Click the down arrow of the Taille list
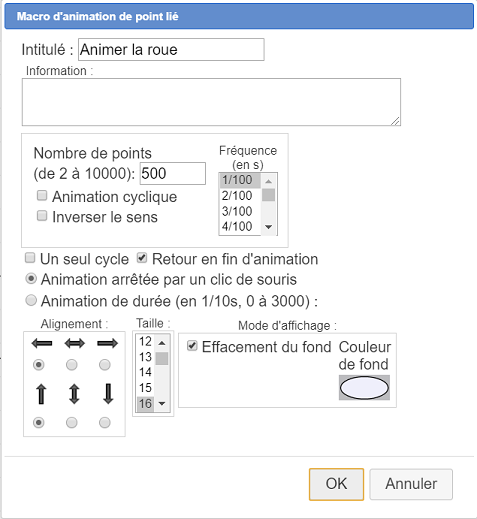The image size is (477, 519). click(162, 404)
